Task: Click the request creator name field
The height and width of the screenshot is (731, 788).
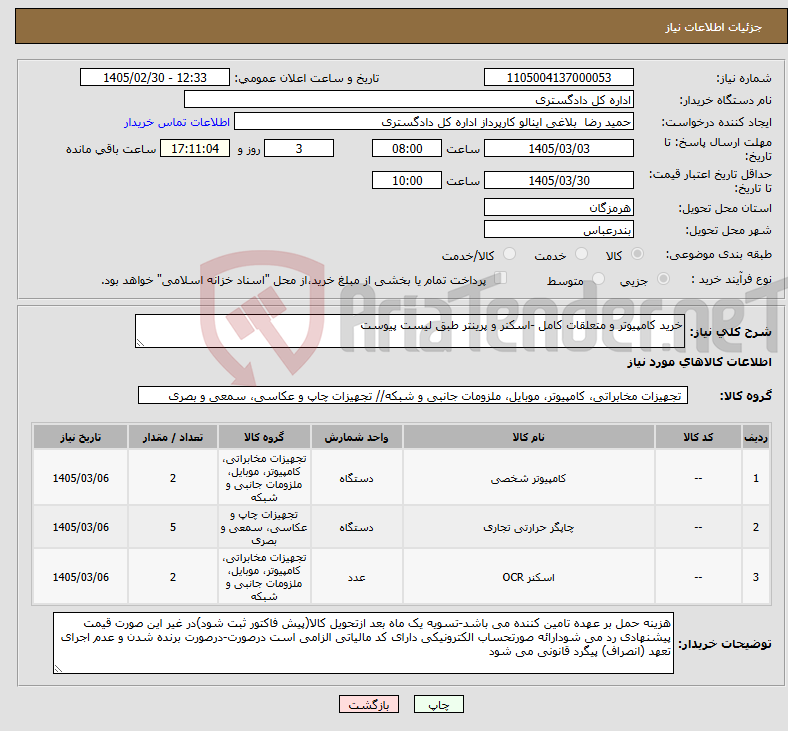Action: pos(434,122)
